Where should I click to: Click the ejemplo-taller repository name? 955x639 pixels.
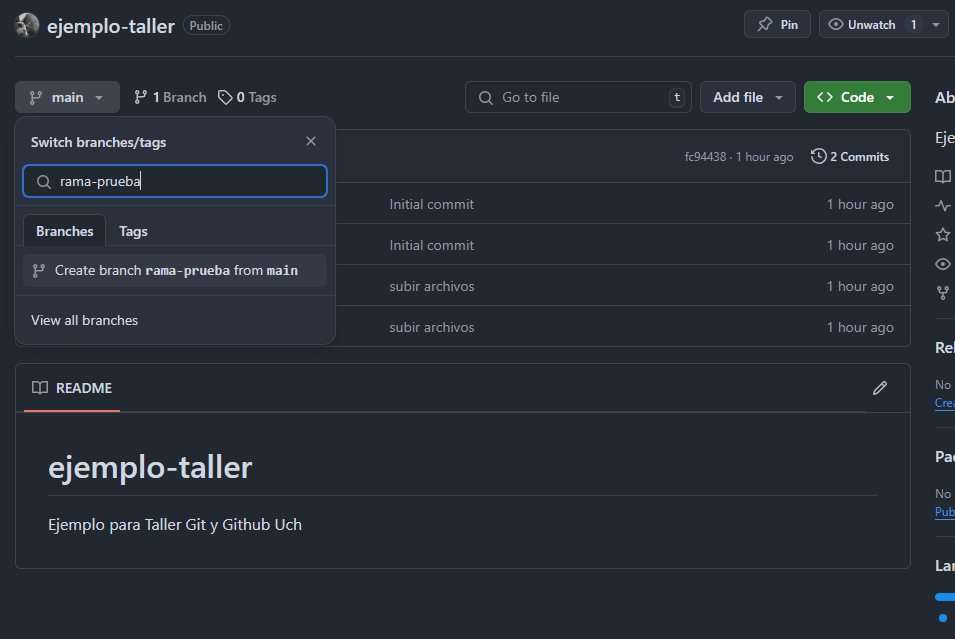[x=111, y=26]
